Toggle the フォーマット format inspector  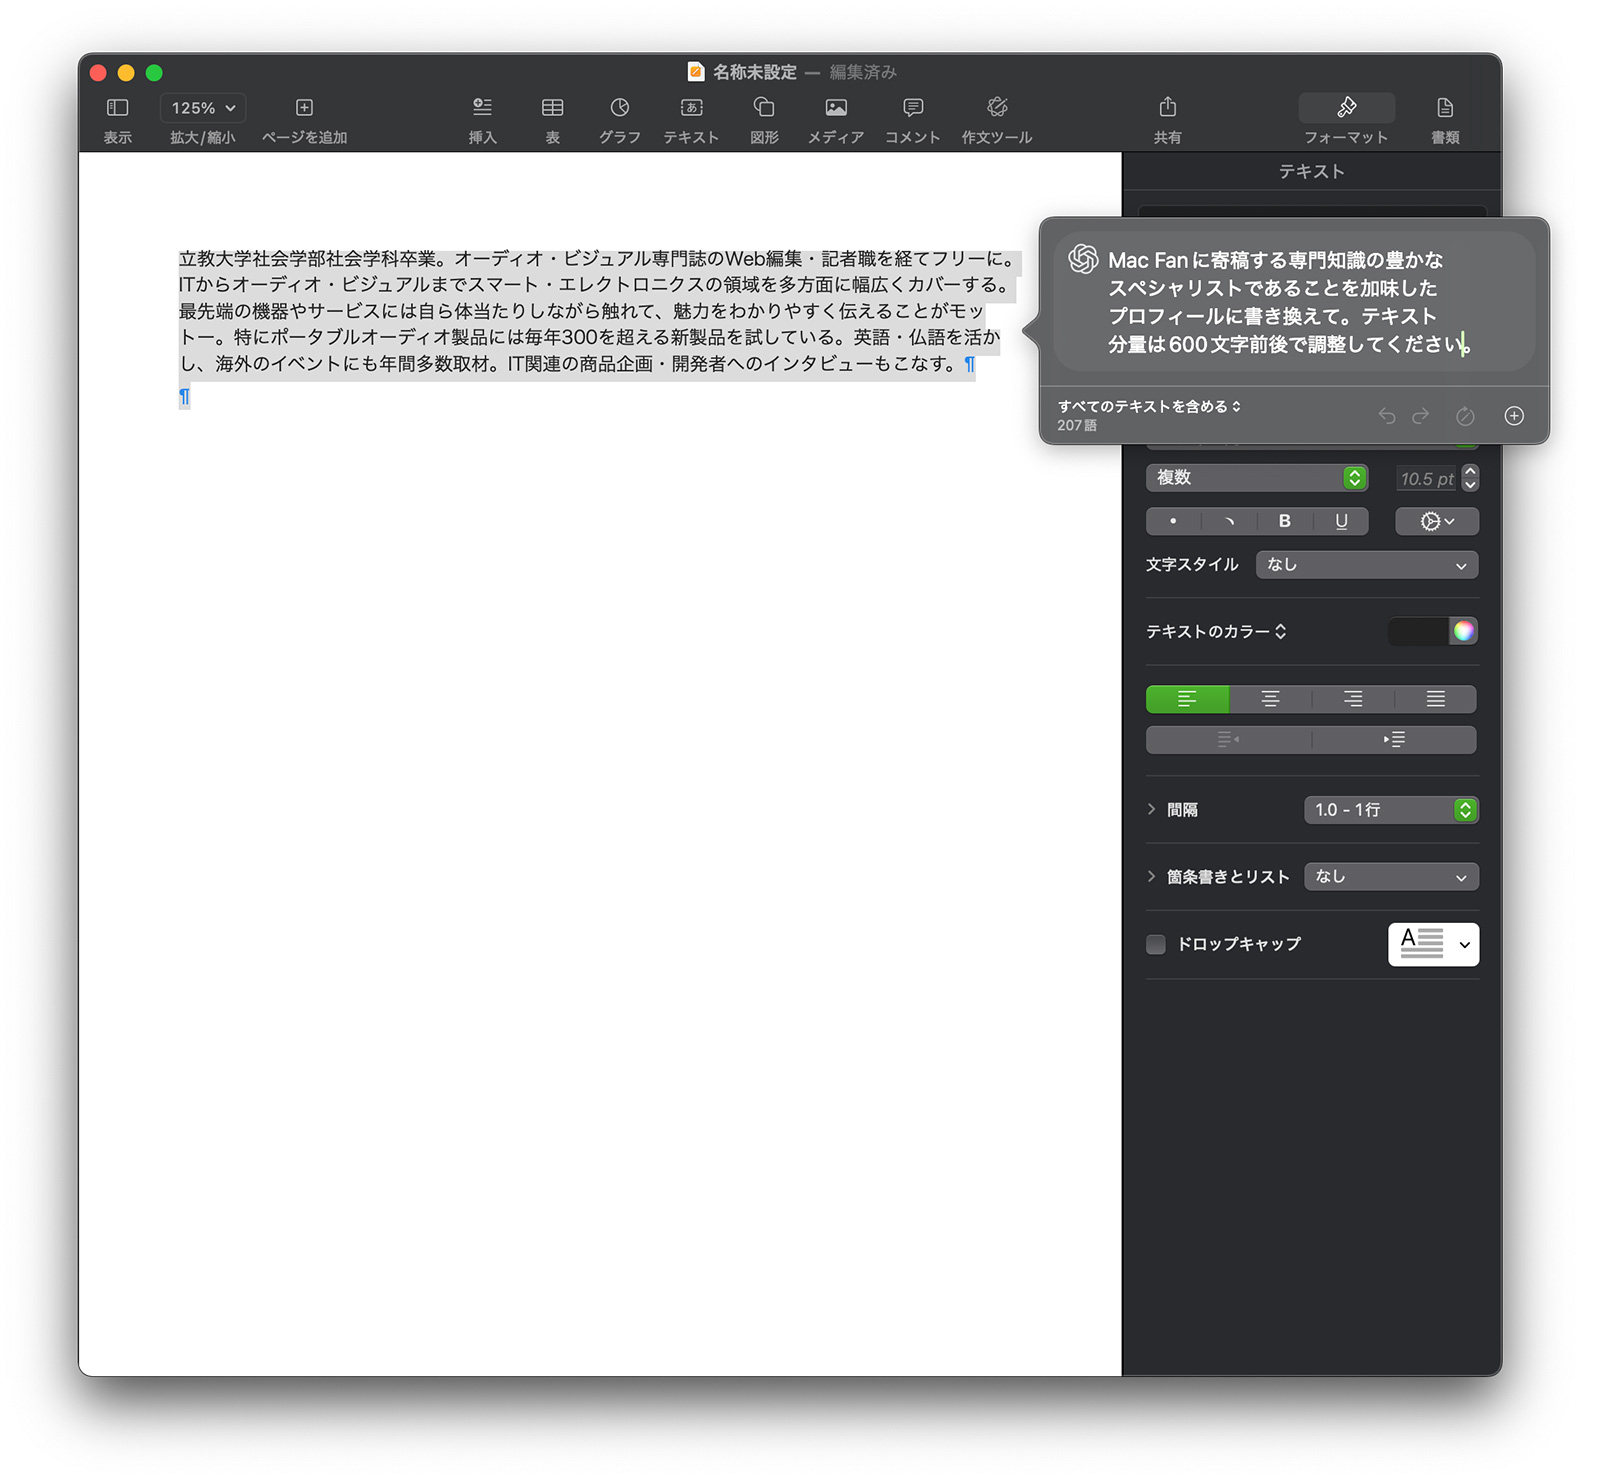tap(1346, 107)
